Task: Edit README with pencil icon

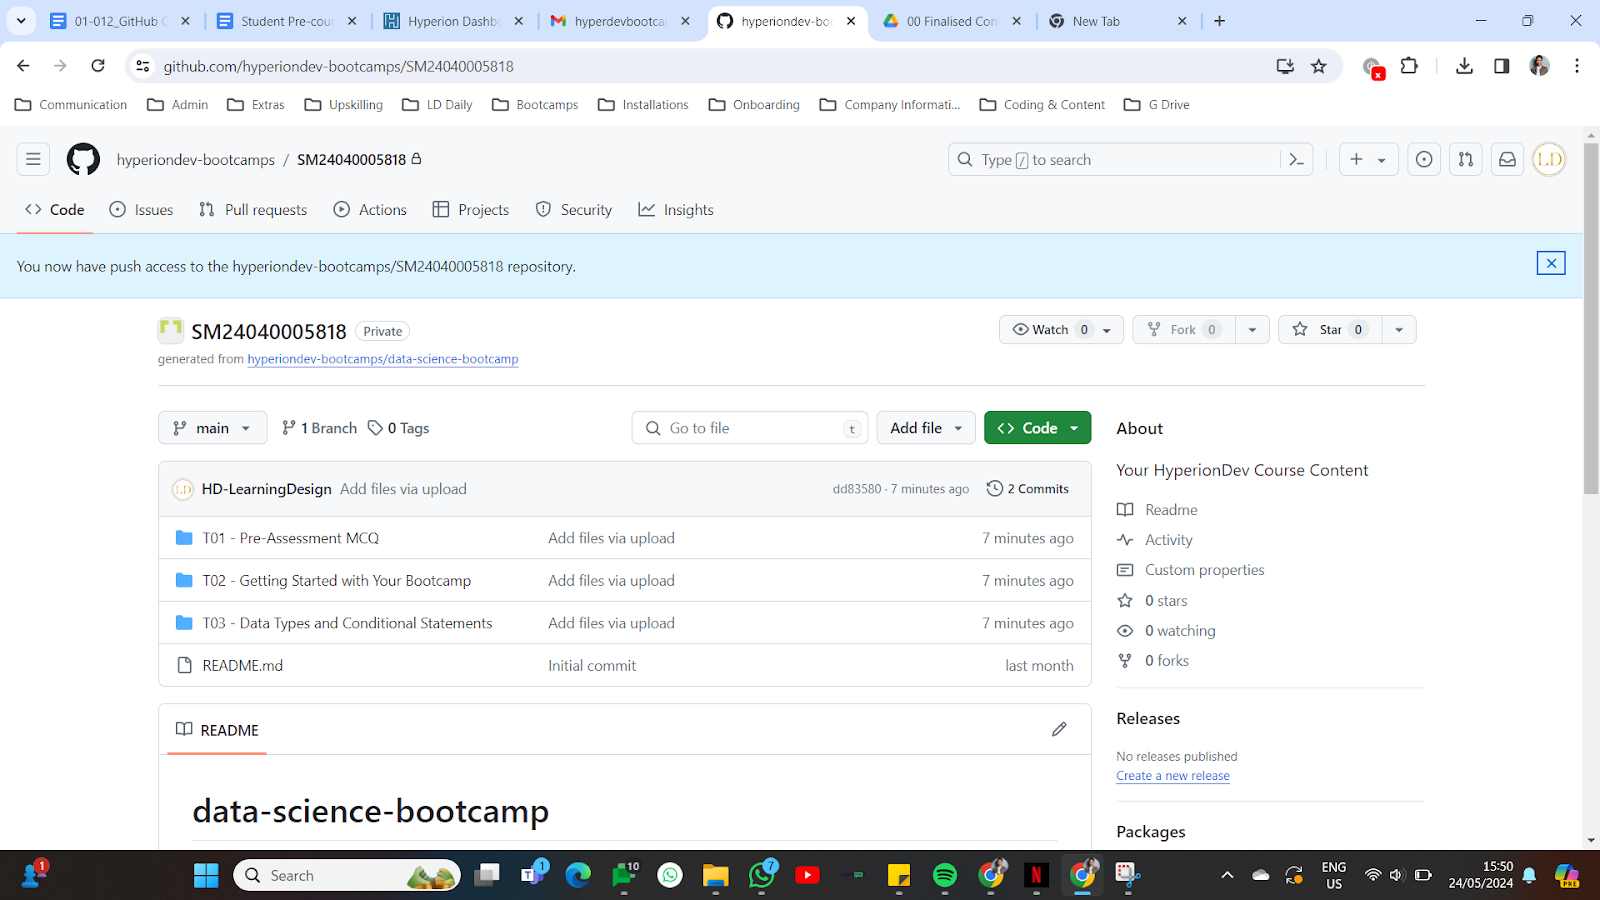Action: point(1059,730)
